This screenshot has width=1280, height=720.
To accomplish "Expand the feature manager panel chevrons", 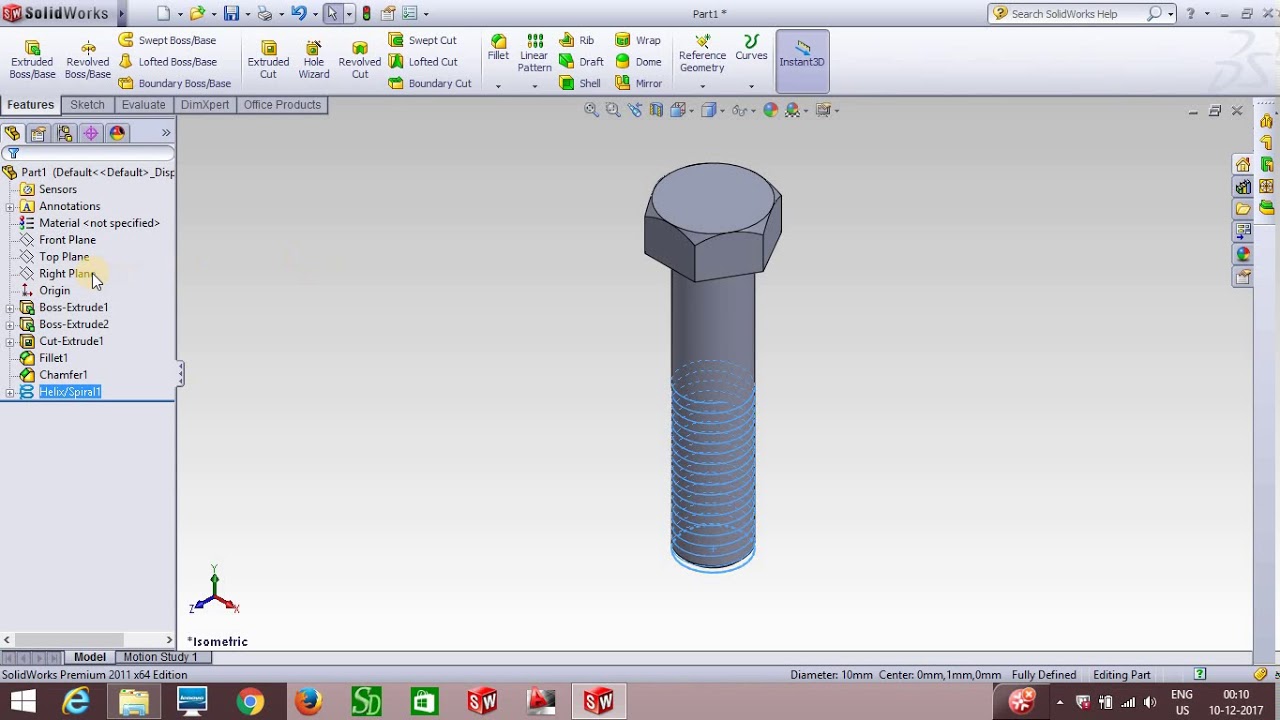I will [166, 133].
